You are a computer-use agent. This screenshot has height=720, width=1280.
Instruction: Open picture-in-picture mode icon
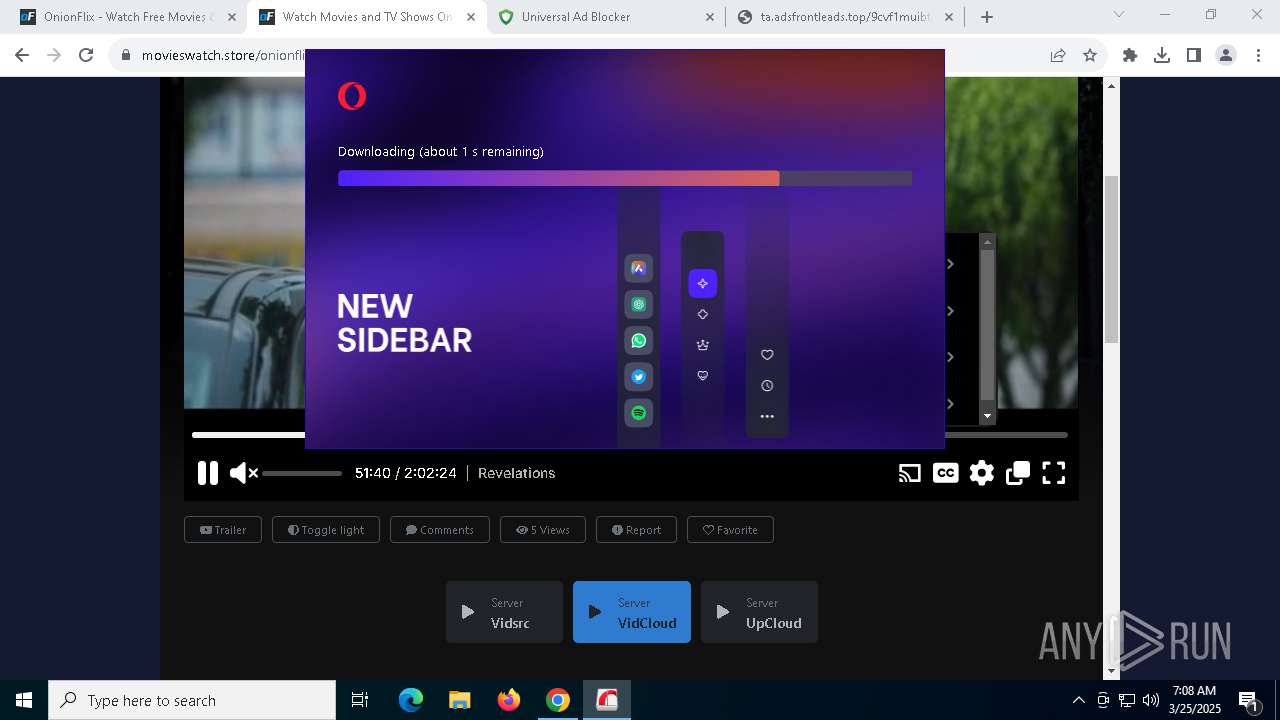[1018, 473]
